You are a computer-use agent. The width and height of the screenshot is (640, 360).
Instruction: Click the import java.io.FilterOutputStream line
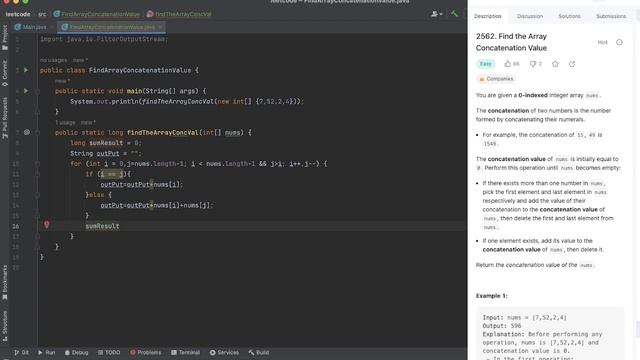coord(104,39)
